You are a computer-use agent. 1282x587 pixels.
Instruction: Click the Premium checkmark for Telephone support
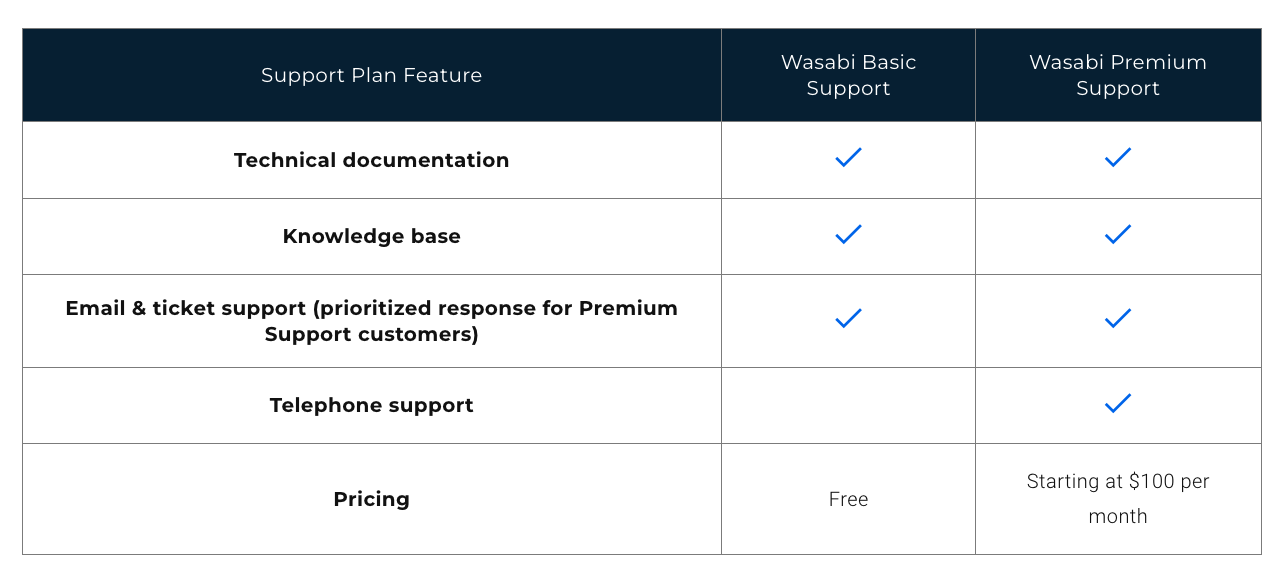pos(1118,403)
